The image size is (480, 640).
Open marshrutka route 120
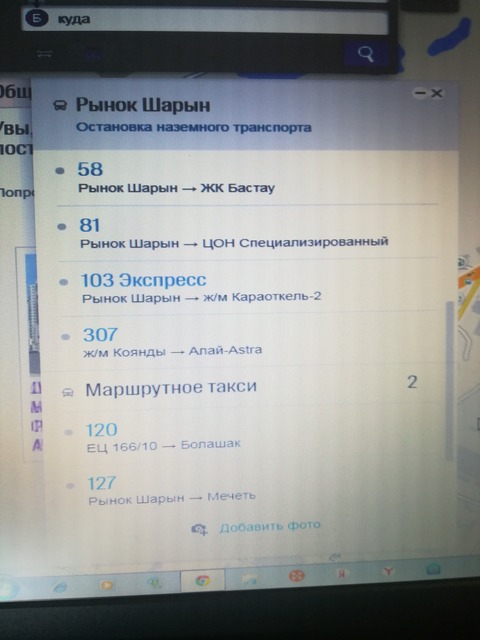tap(101, 430)
